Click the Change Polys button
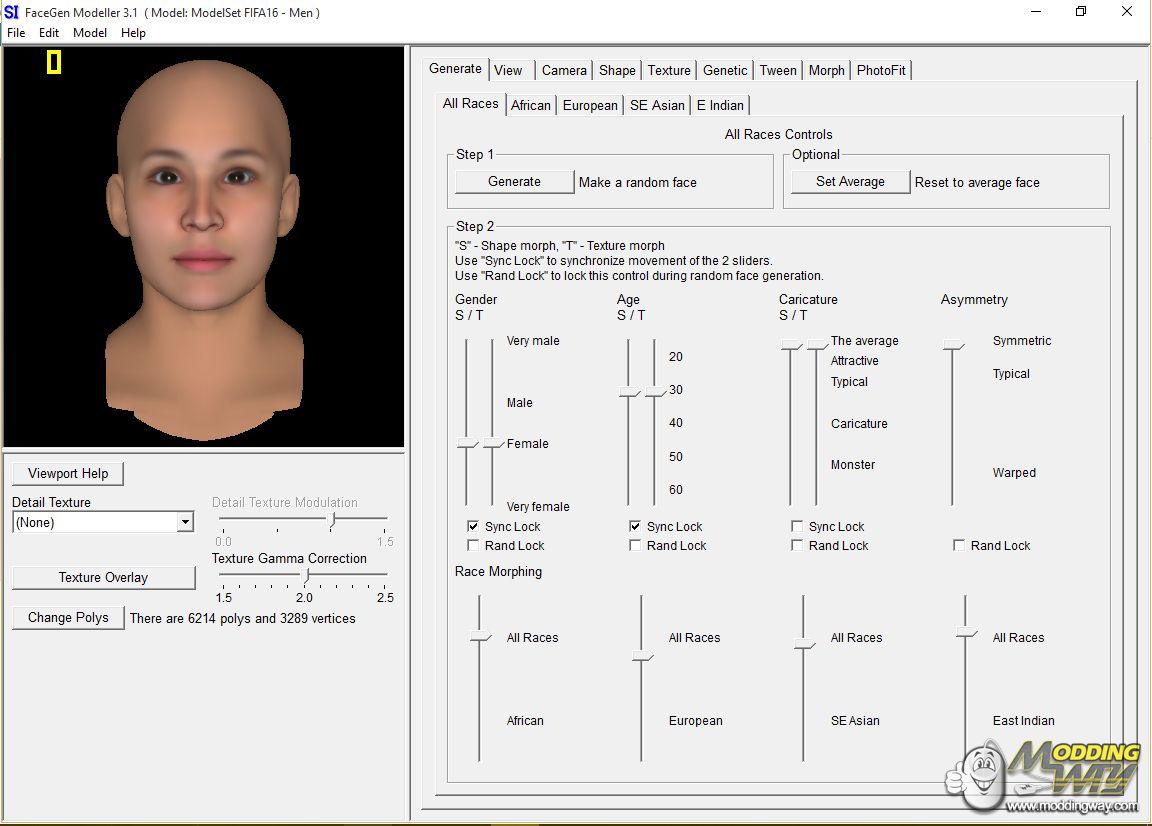 click(68, 618)
